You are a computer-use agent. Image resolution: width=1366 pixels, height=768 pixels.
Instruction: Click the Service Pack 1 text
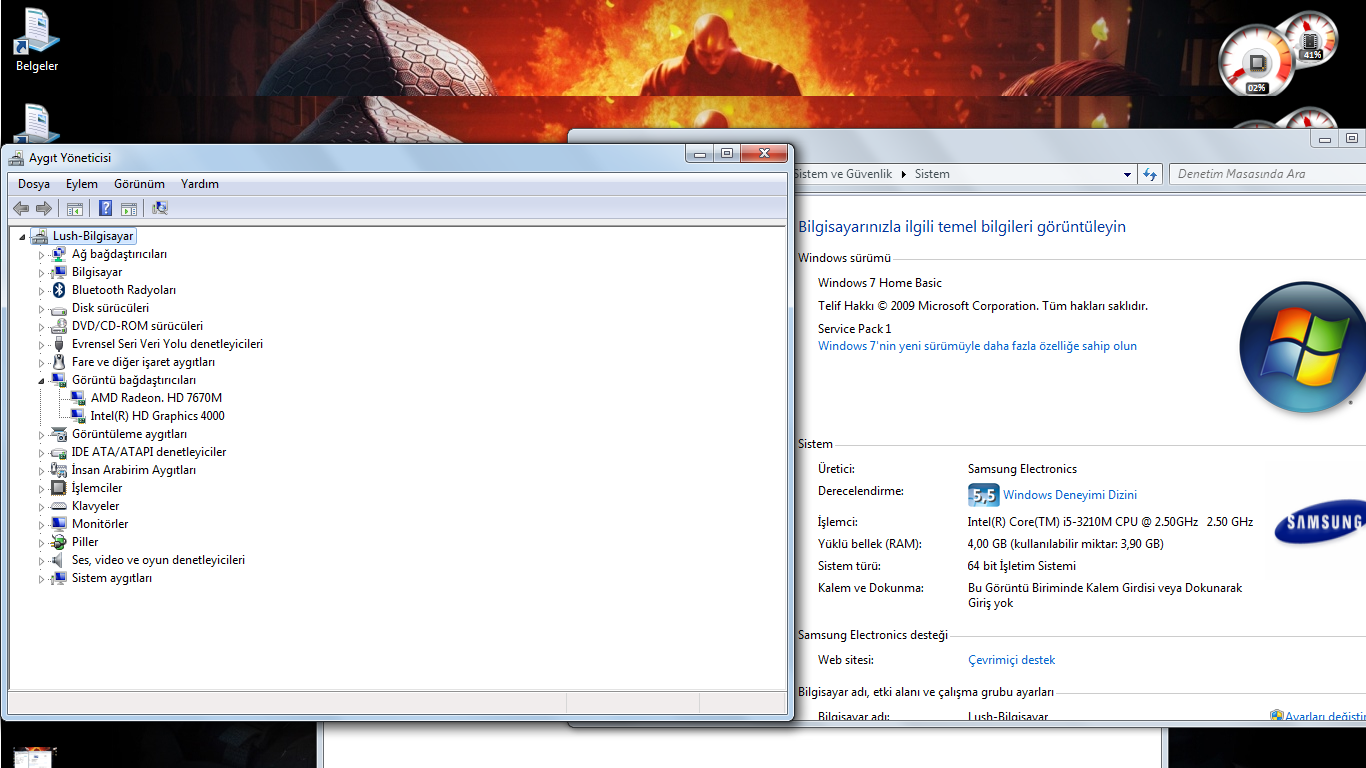coord(855,329)
